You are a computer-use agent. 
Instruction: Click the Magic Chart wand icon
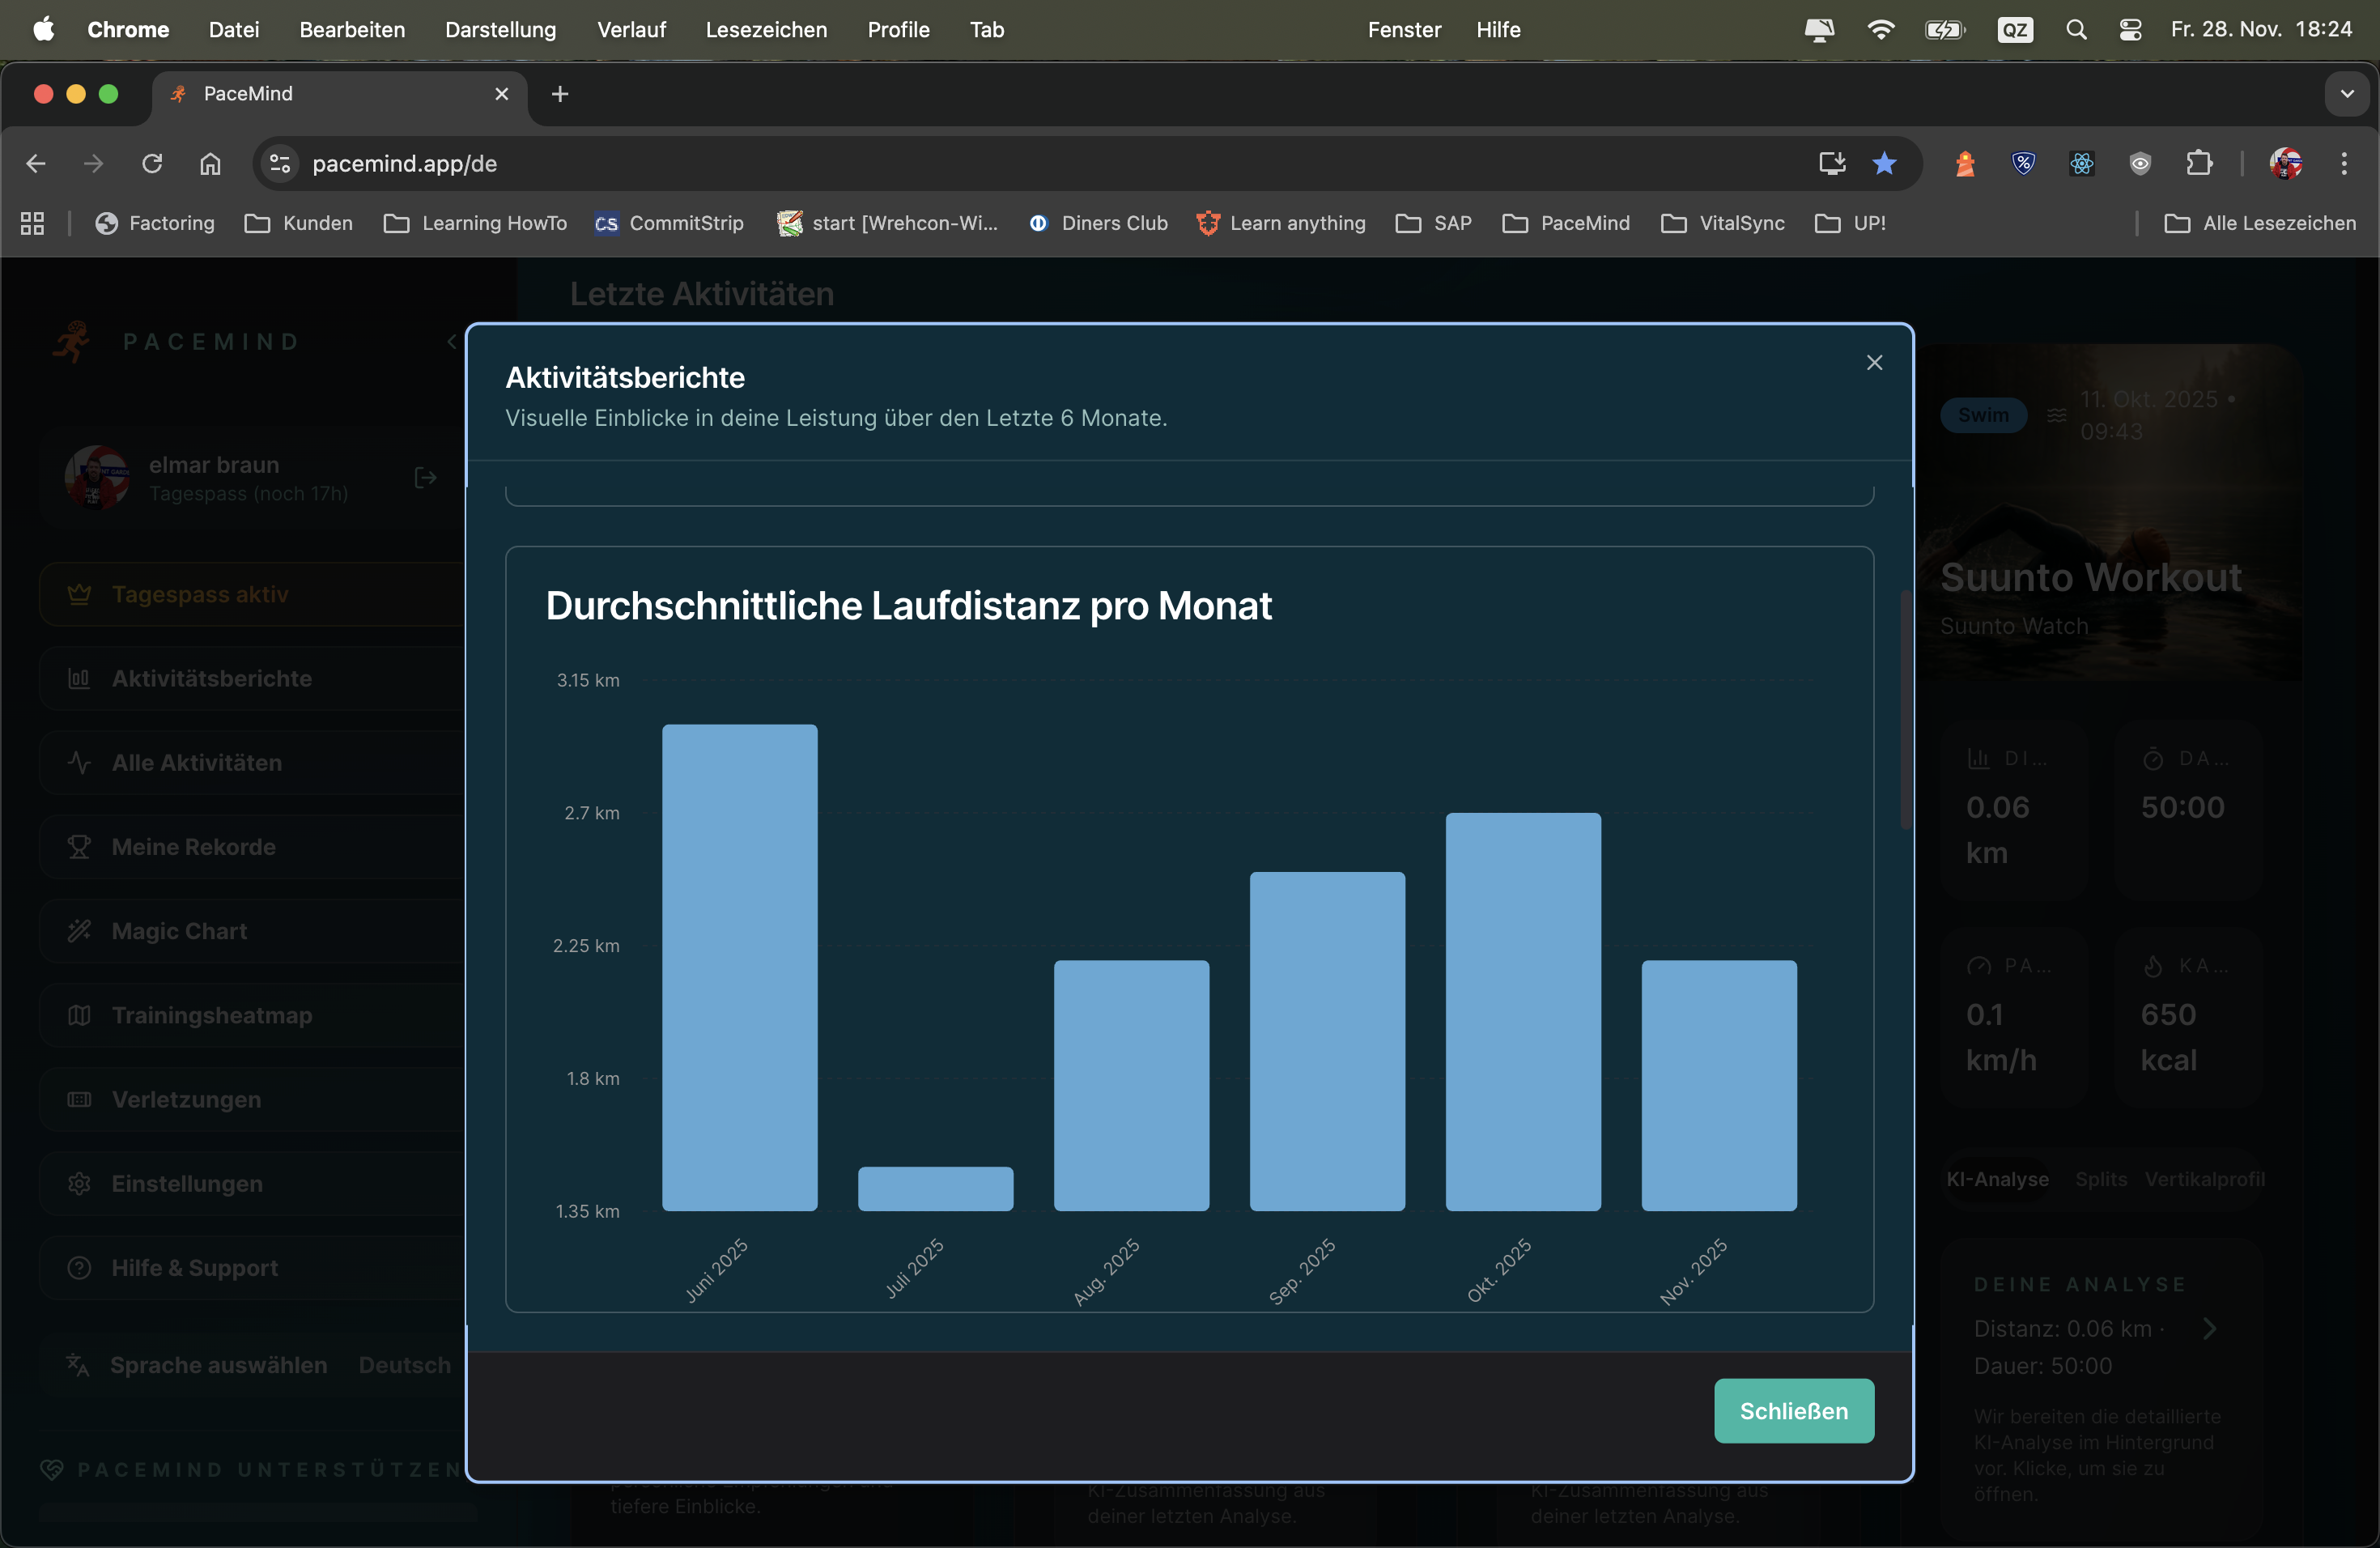pos(79,931)
